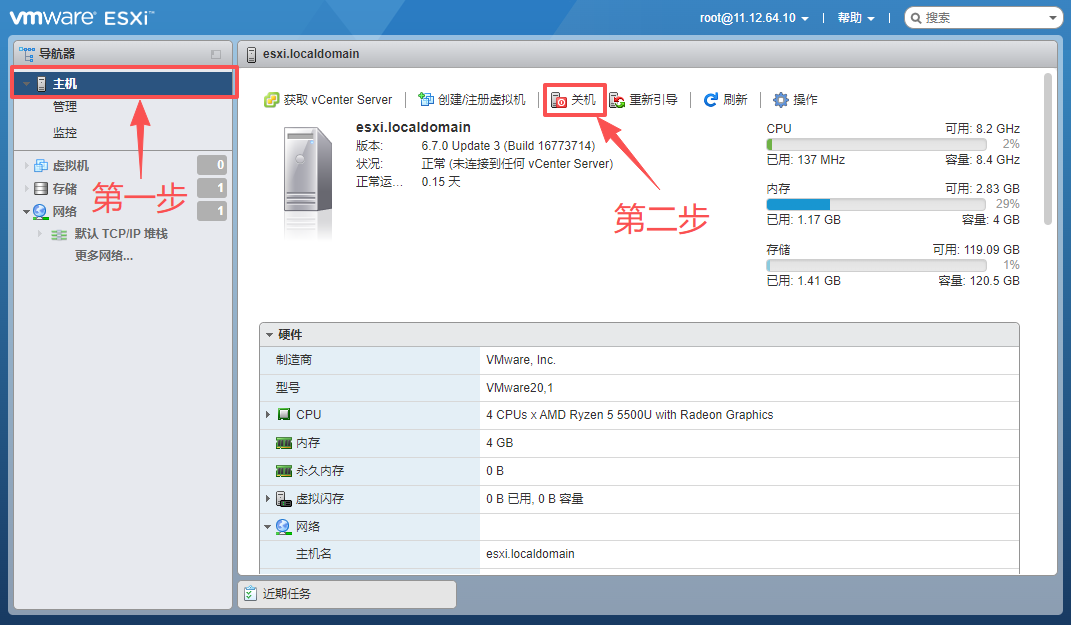Click the large server image
Screen dimensions: 1071x625
click(x=308, y=181)
